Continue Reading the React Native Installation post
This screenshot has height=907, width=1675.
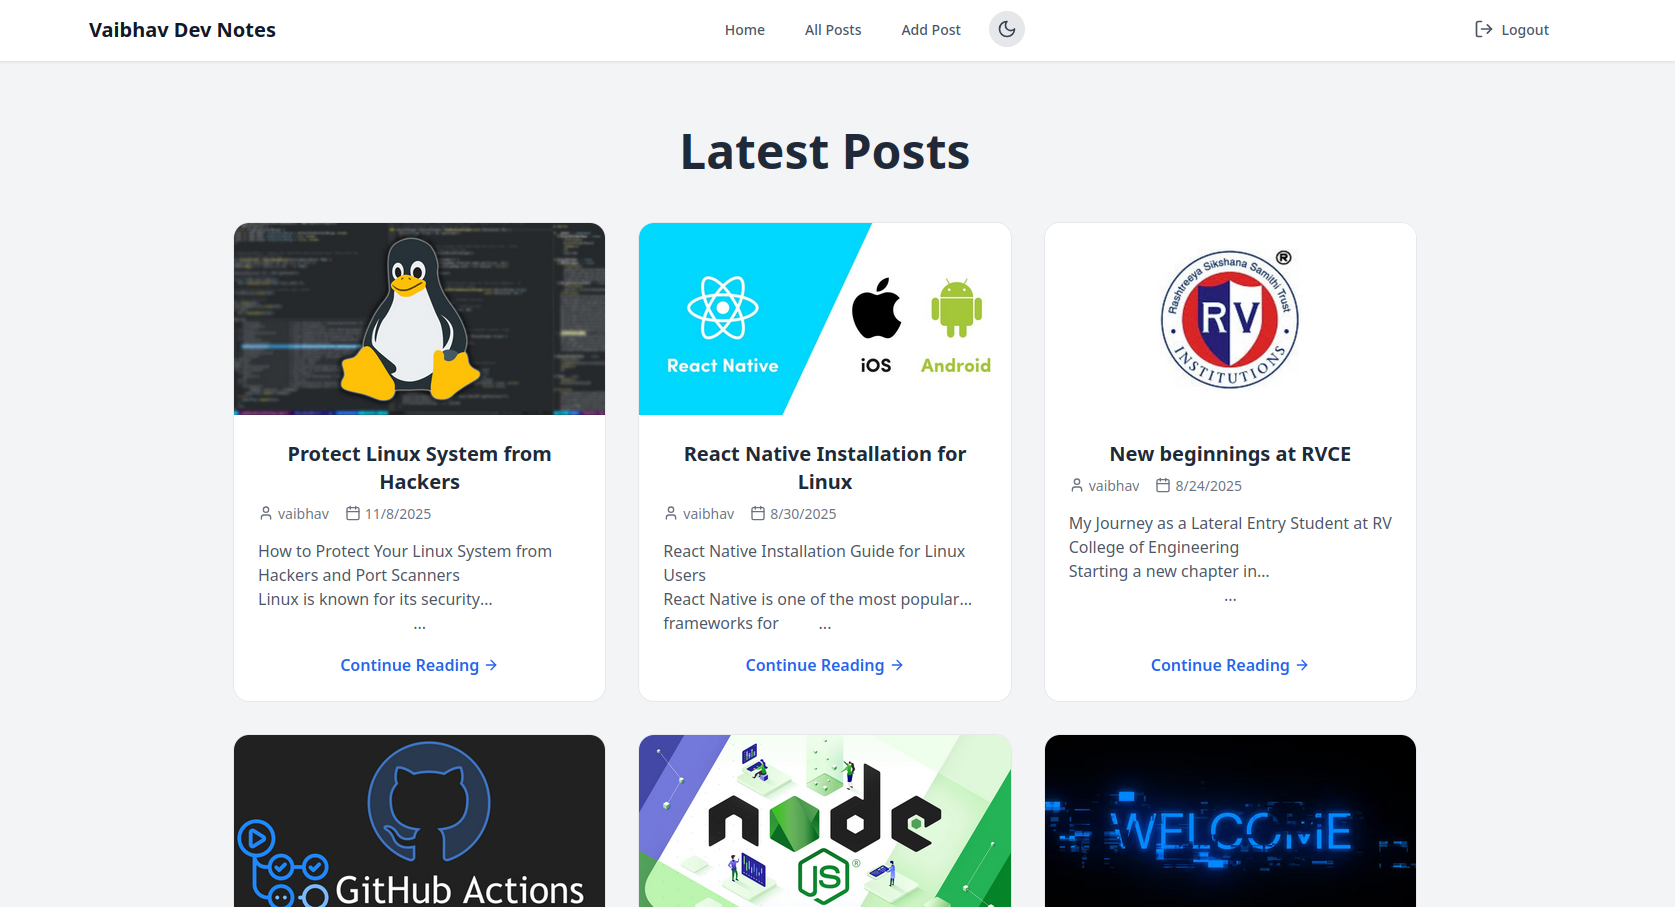point(824,665)
